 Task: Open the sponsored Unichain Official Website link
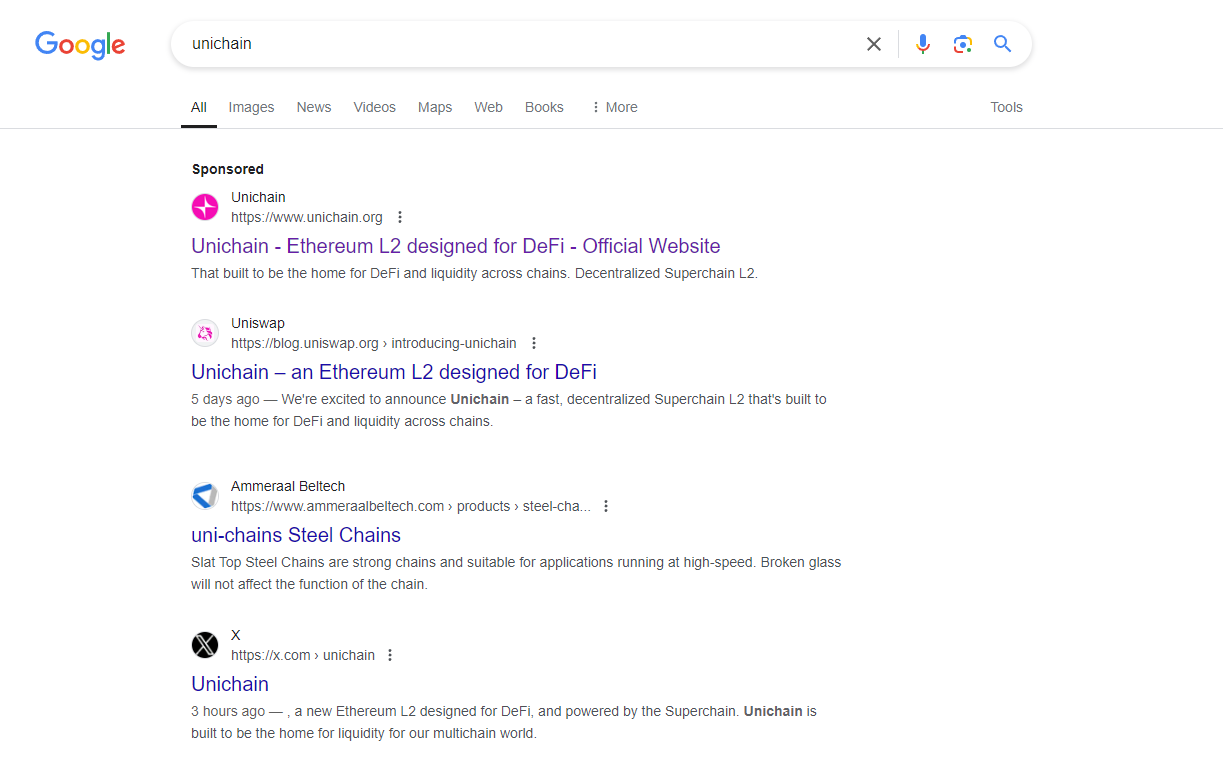(455, 246)
